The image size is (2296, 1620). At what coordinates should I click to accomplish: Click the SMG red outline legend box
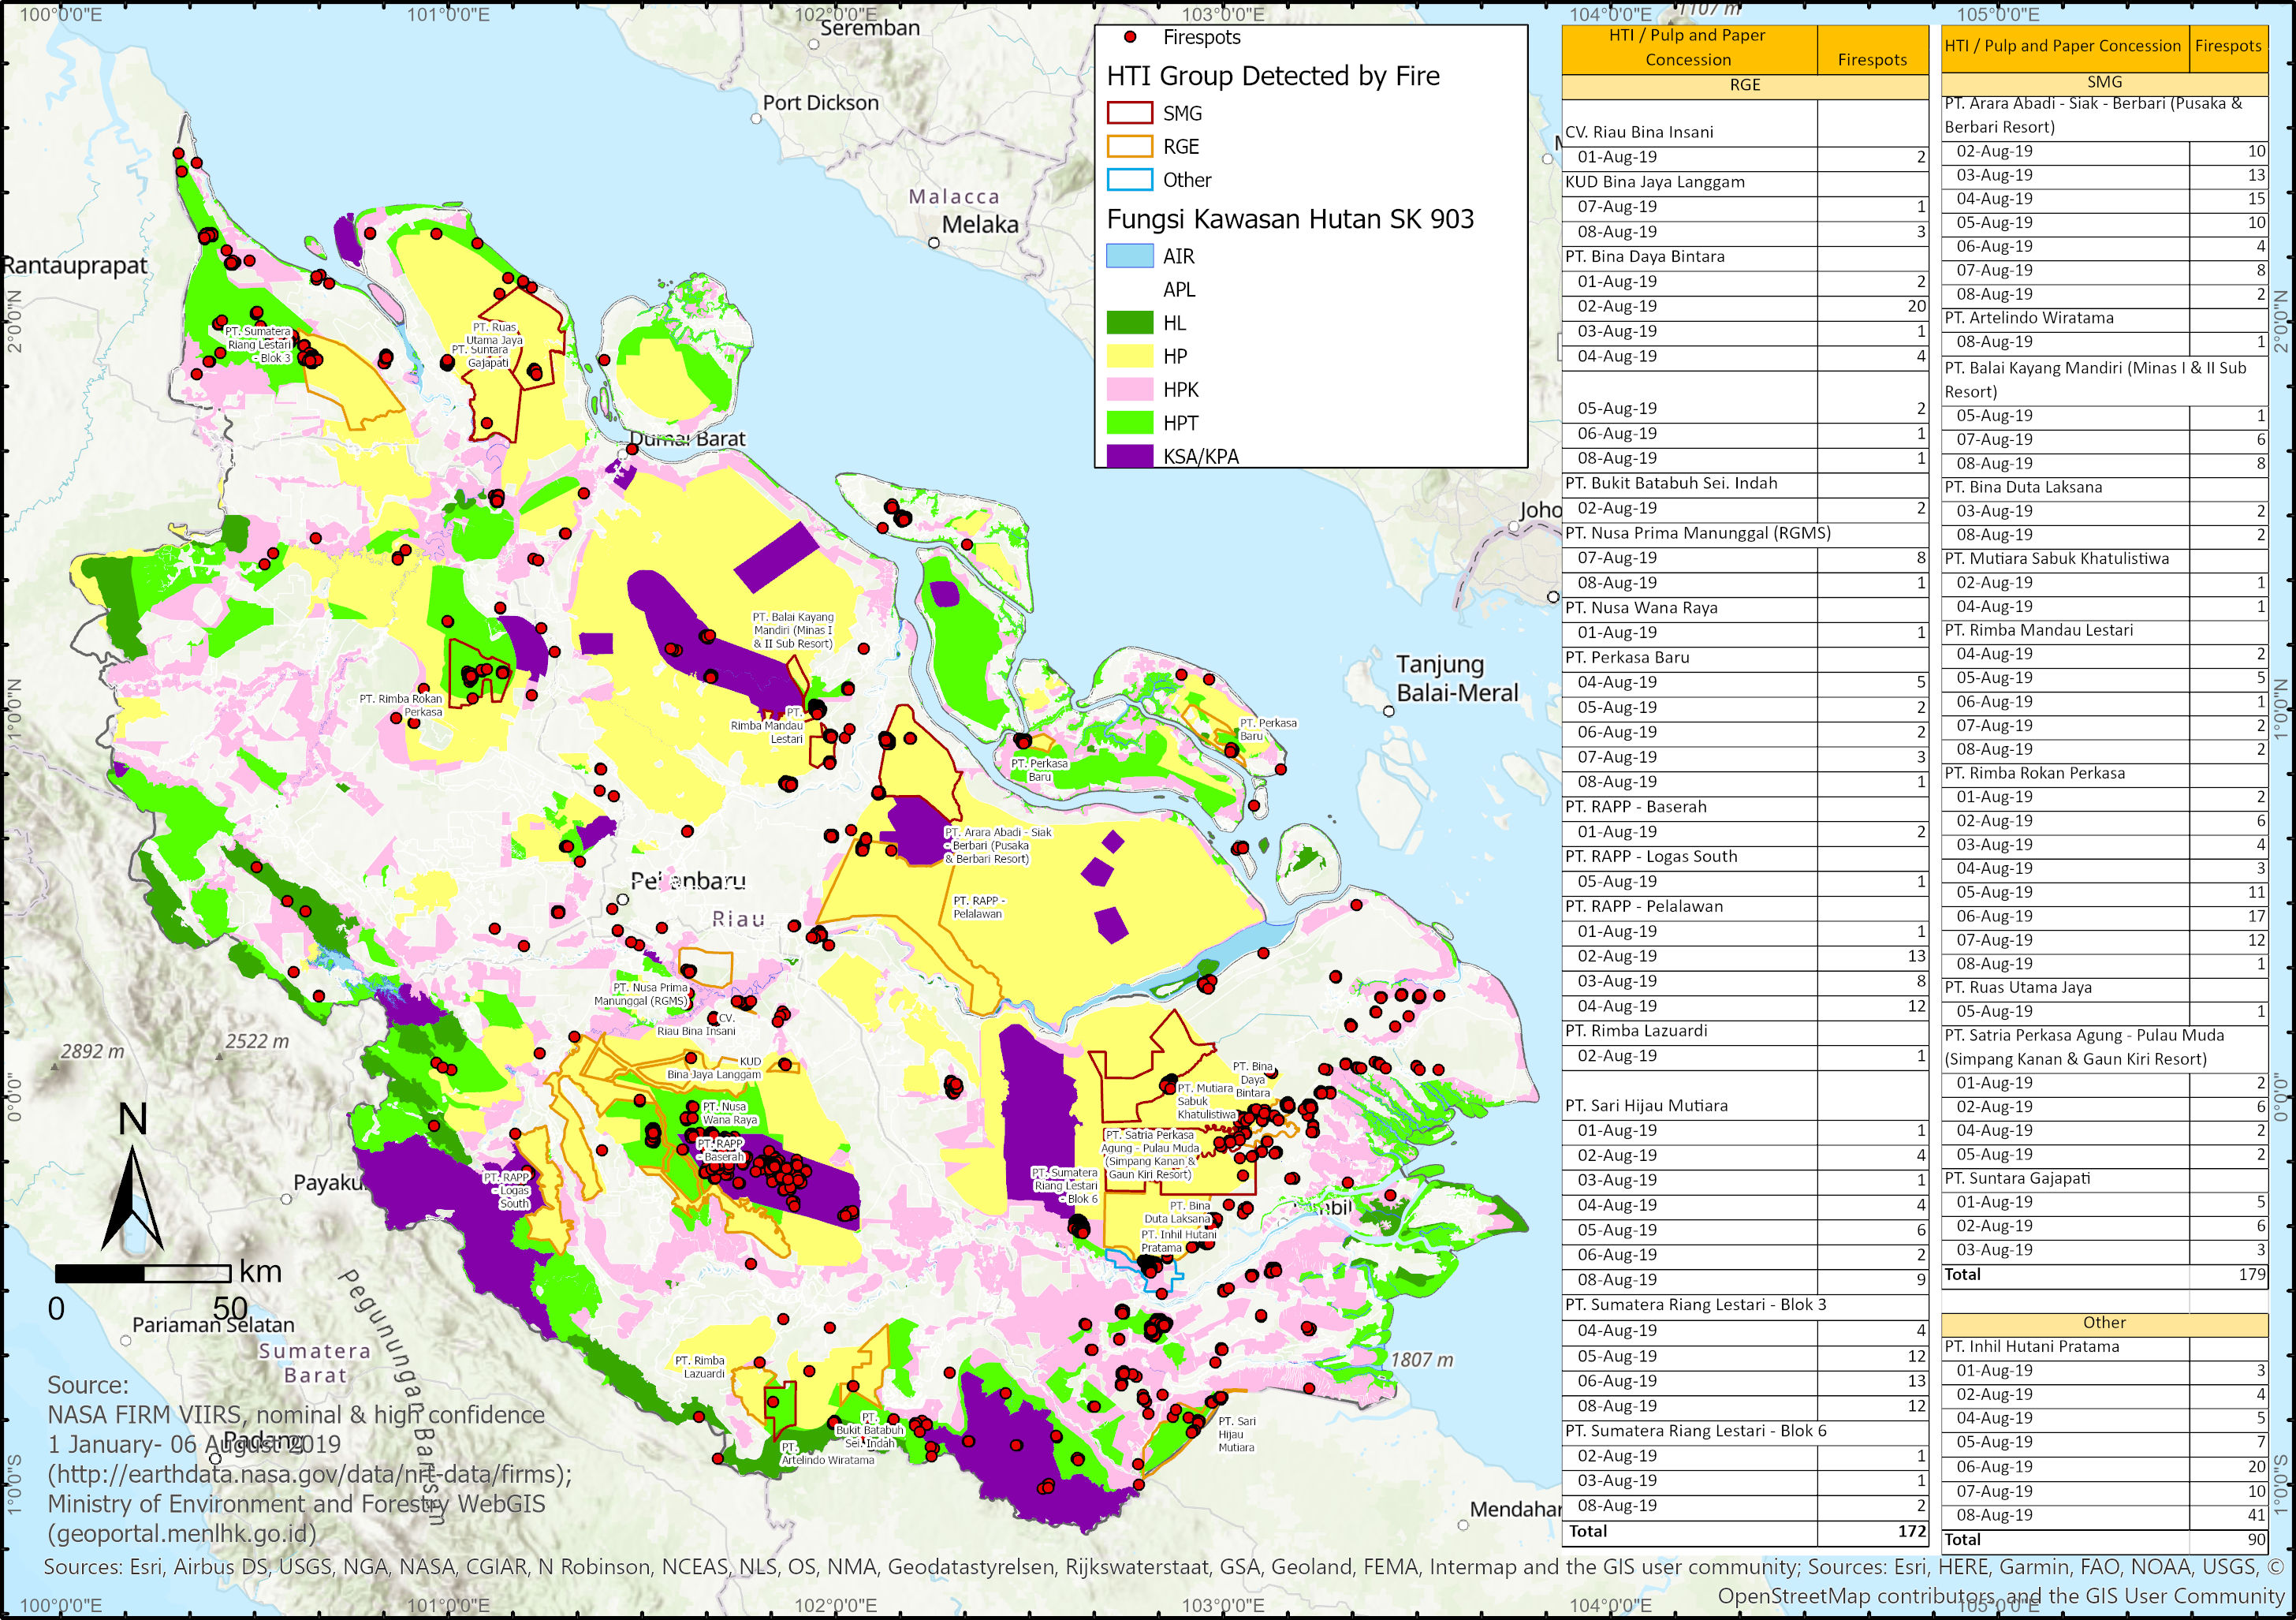1130,113
